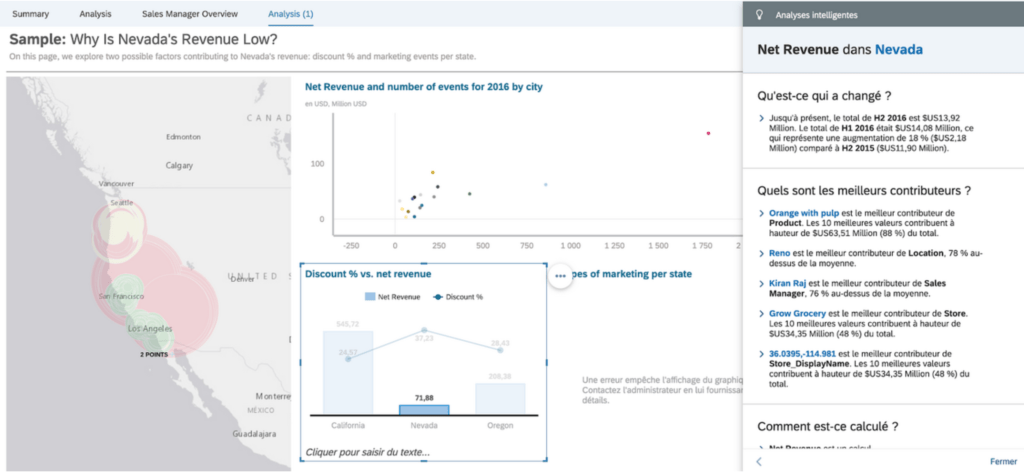Switch to the Sales Manager Overview tab
1024x473 pixels.
point(190,14)
